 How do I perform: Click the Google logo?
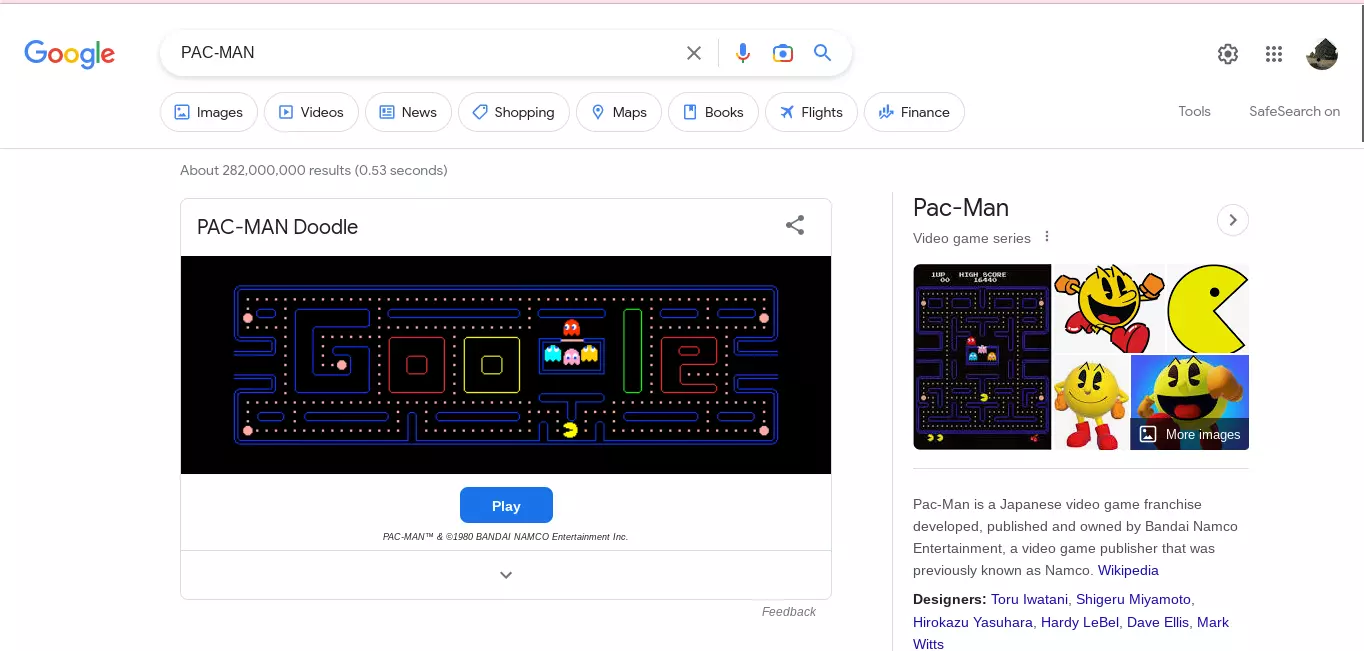[x=70, y=54]
